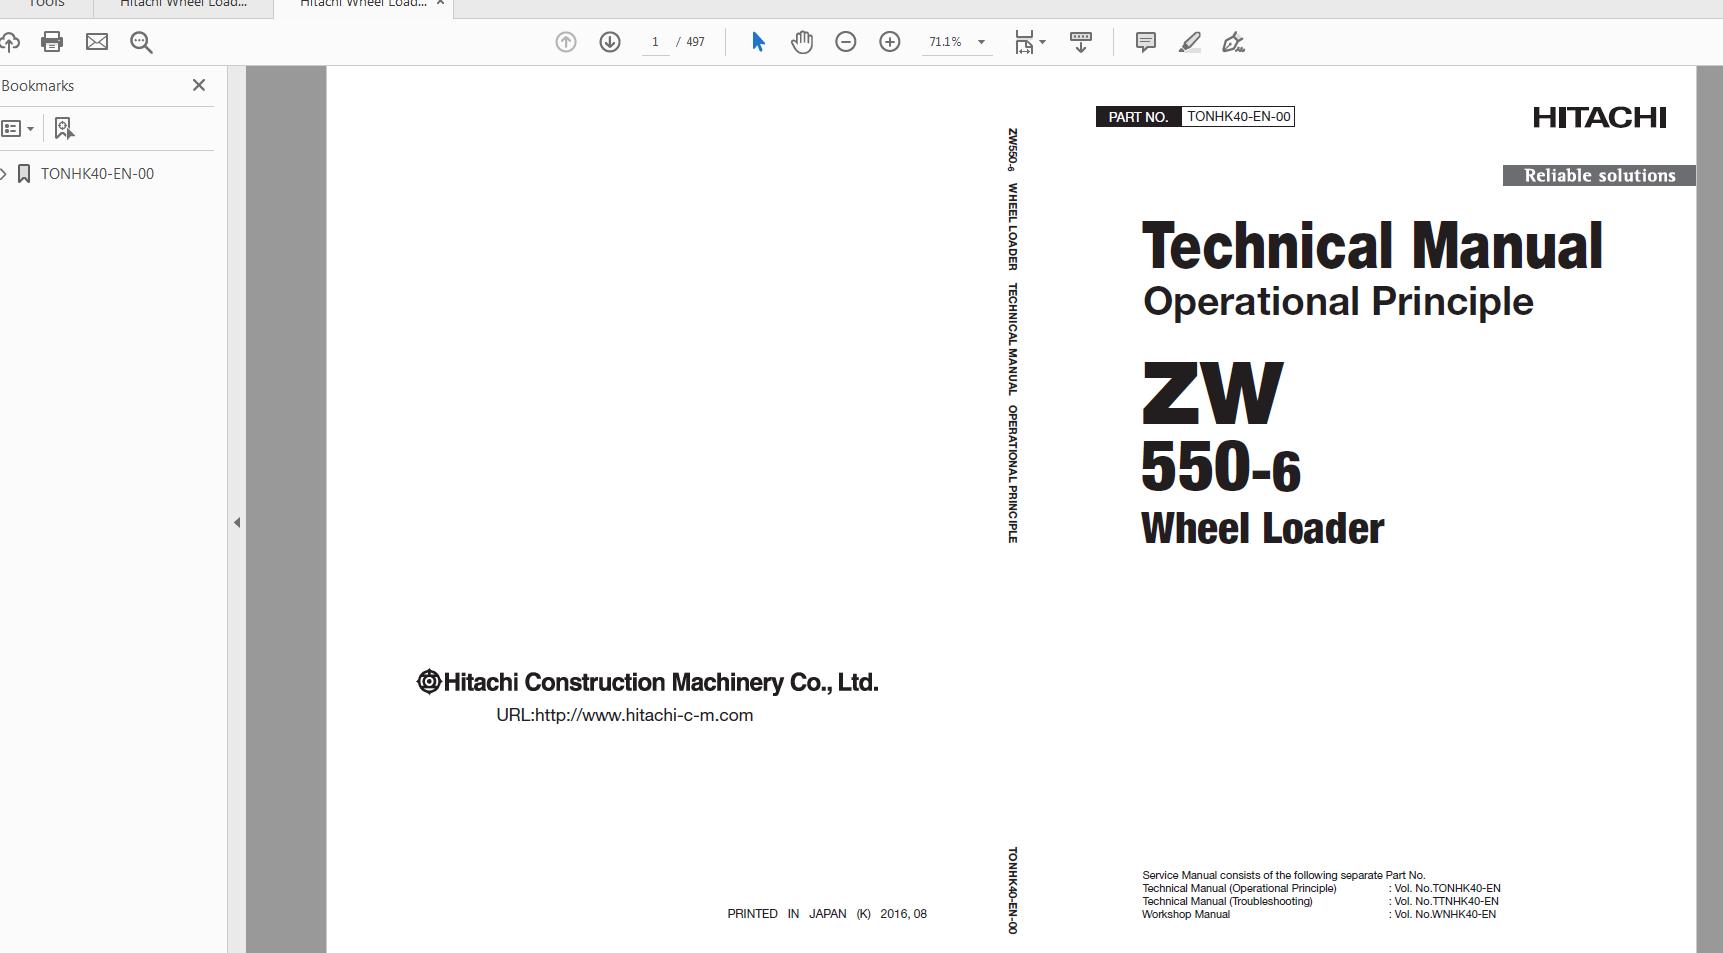Click the Print icon

51,42
